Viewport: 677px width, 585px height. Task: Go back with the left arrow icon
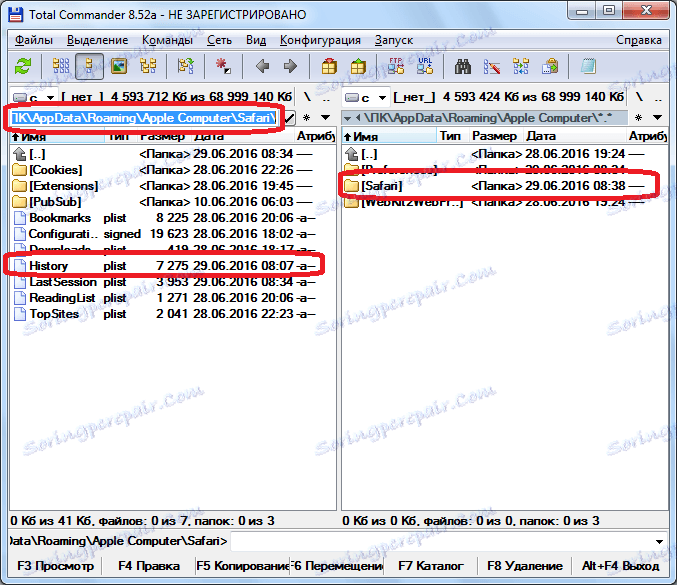click(x=262, y=66)
